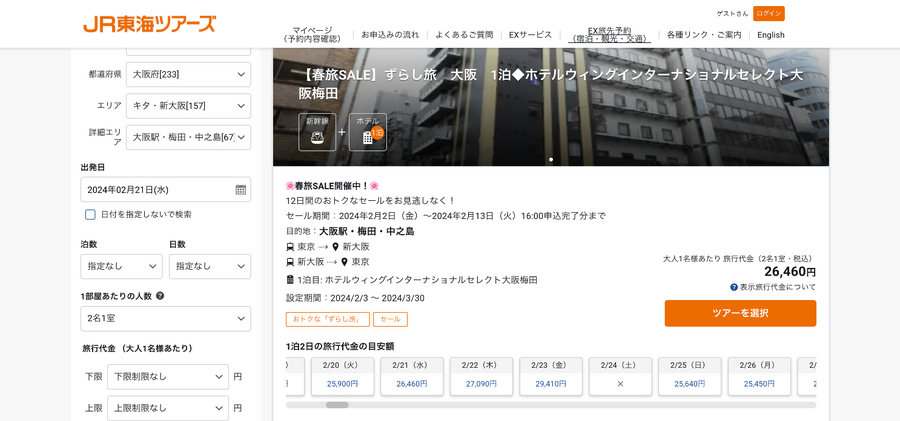Click the orange ログイン button
The width and height of the screenshot is (900, 421).
pos(769,13)
